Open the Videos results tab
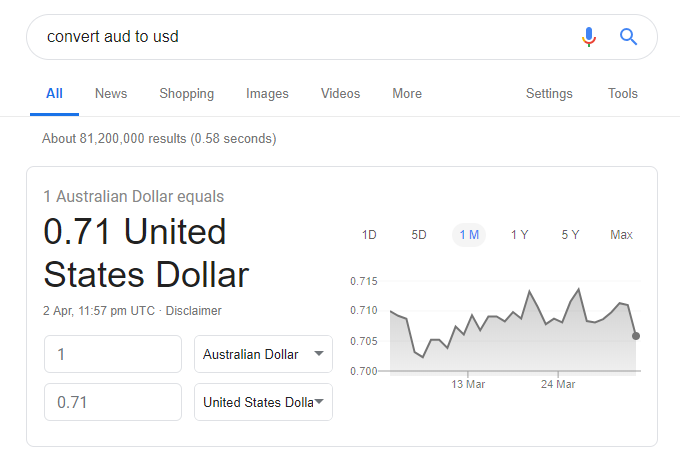 click(340, 93)
